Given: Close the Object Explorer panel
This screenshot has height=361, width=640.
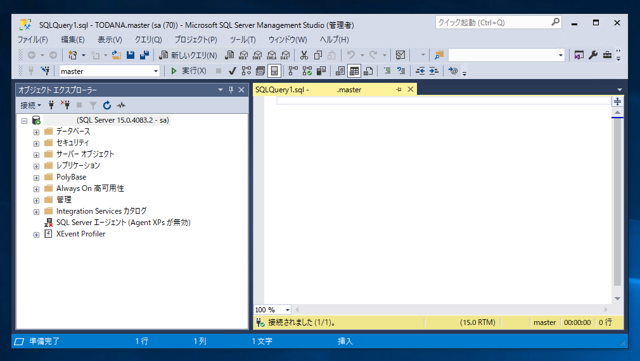Looking at the screenshot, I should click(x=241, y=90).
